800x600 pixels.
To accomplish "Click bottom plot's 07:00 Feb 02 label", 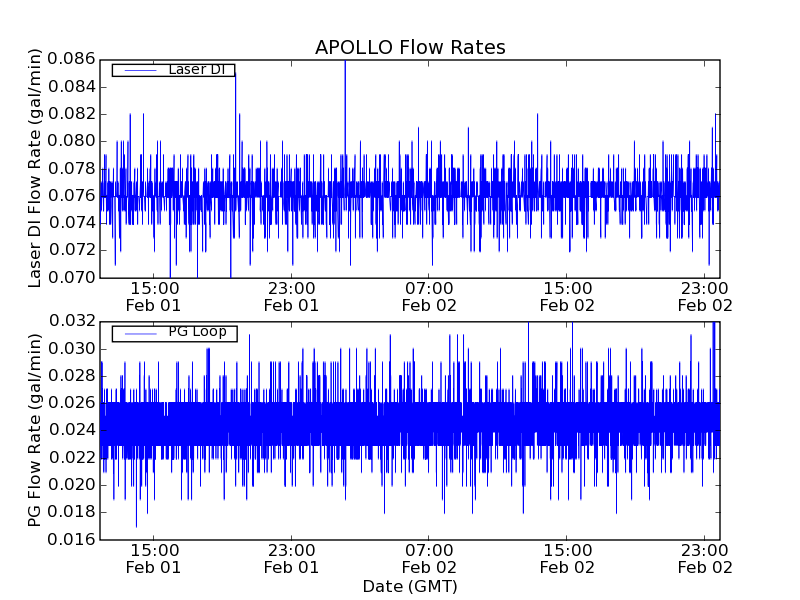I will (429, 559).
